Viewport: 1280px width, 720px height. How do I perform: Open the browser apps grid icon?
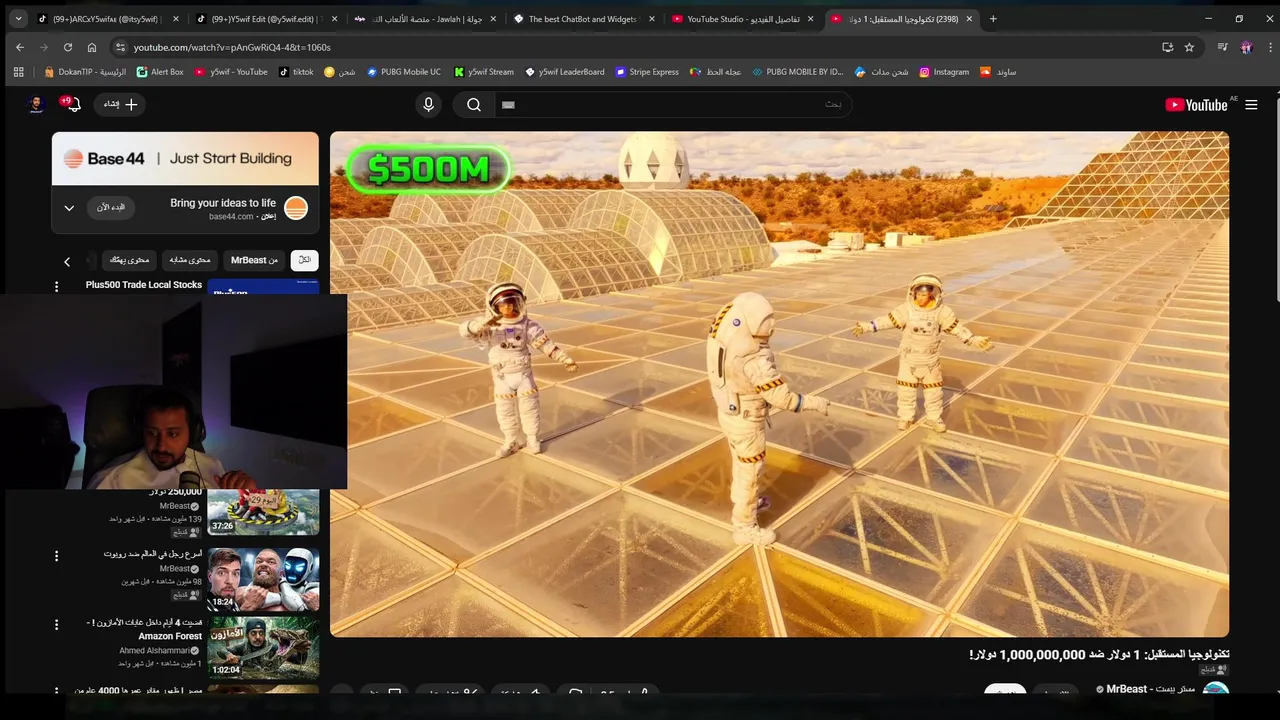pos(18,72)
